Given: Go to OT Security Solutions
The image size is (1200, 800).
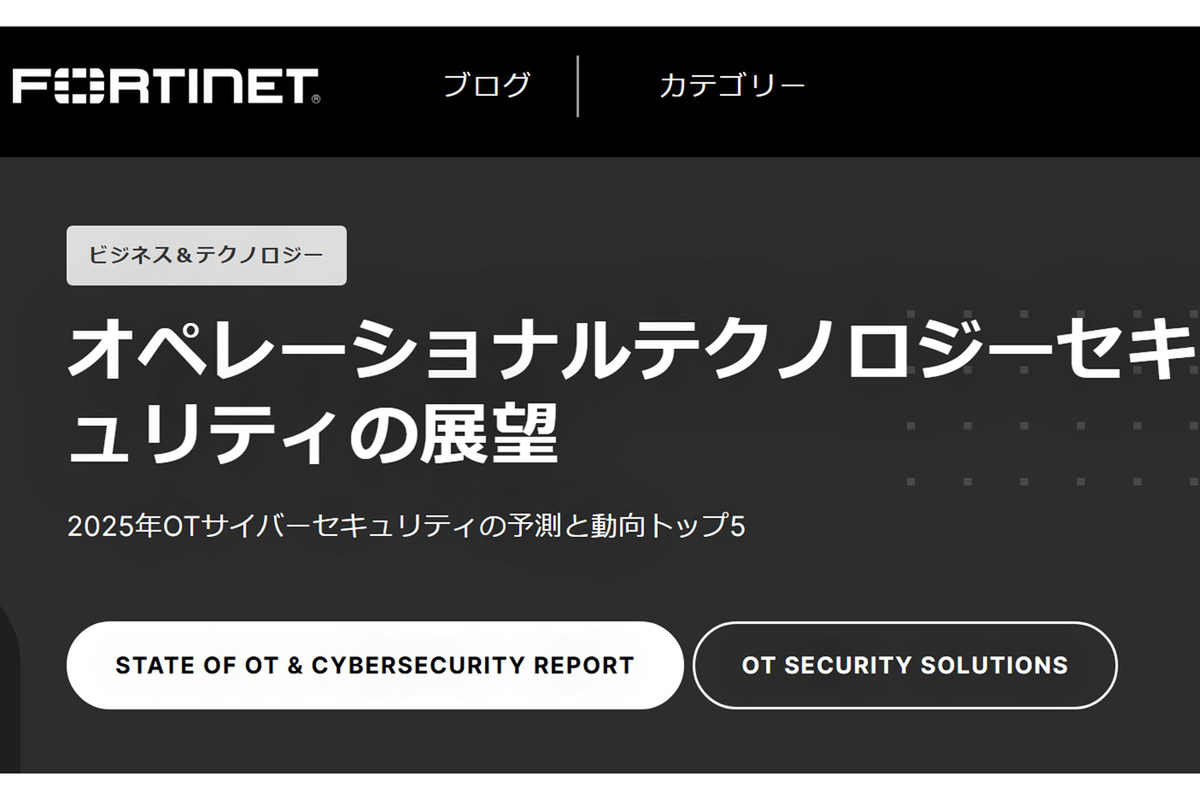Looking at the screenshot, I should [904, 665].
